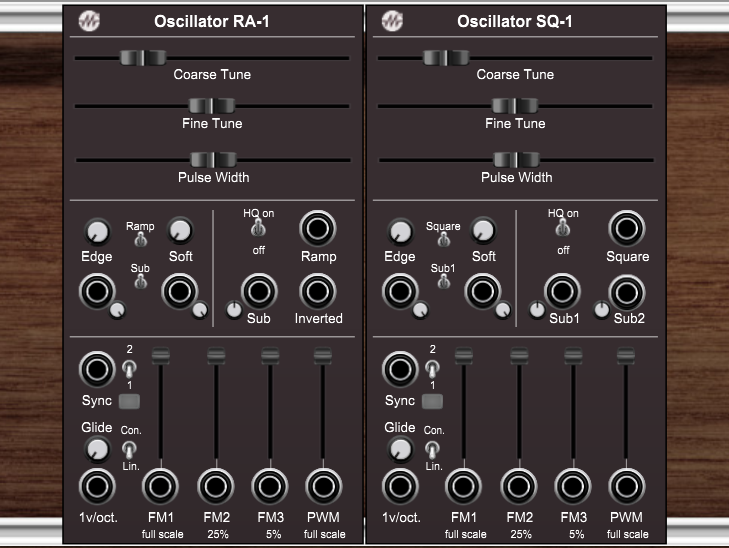This screenshot has width=729, height=548.
Task: Toggle the Con./Lin. glide switch on SQ-1
Action: (x=432, y=449)
